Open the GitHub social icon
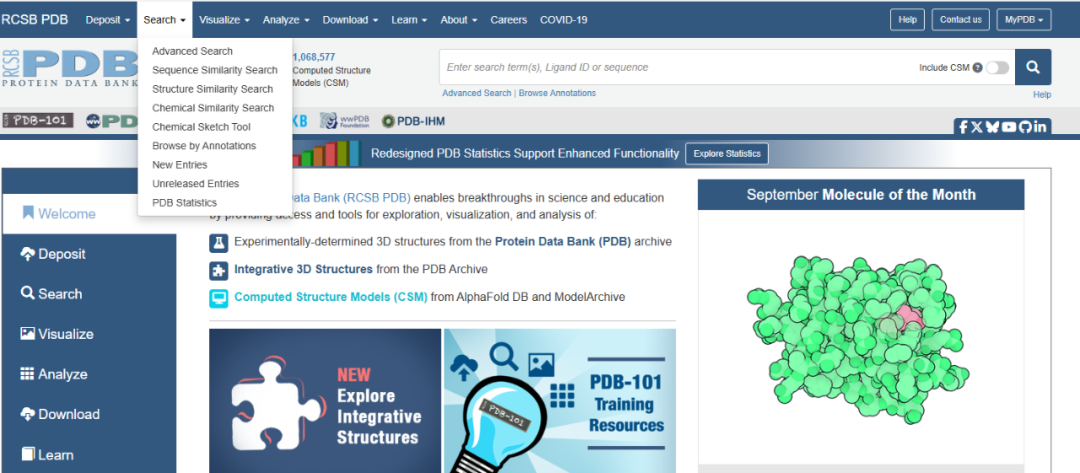The width and height of the screenshot is (1080, 473). tap(1024, 127)
